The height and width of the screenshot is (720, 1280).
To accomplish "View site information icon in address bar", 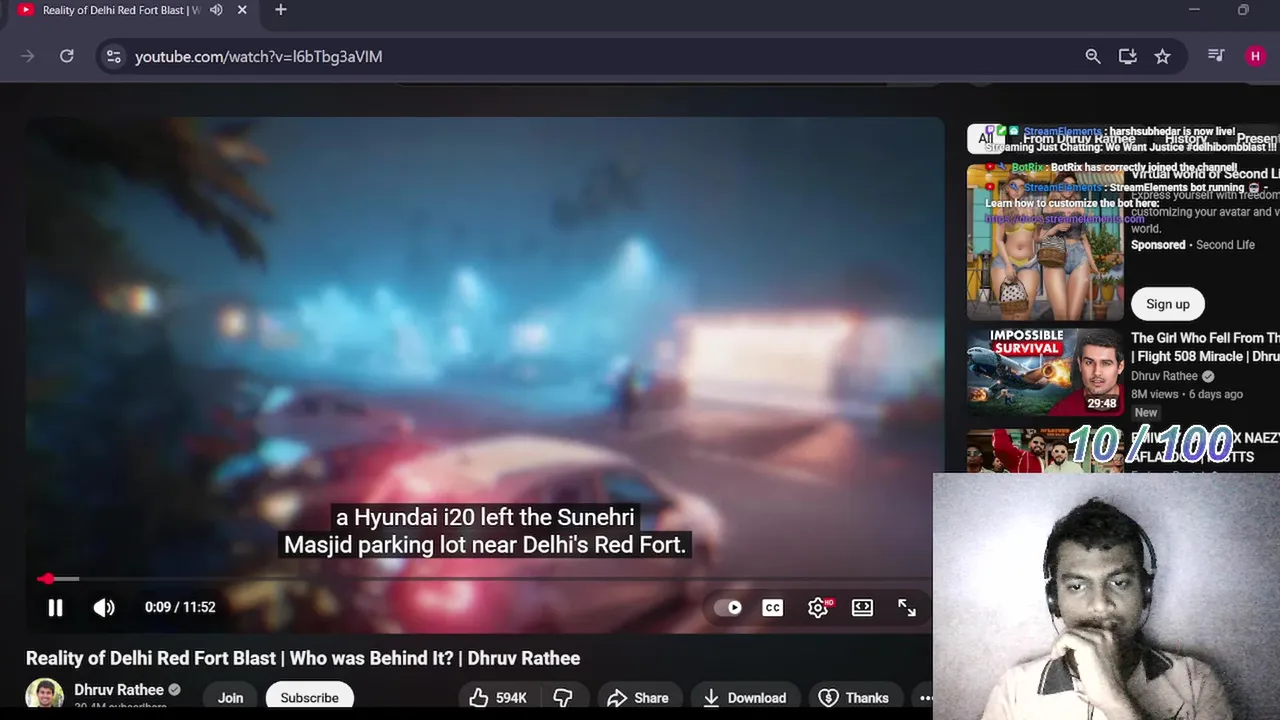I will [114, 56].
